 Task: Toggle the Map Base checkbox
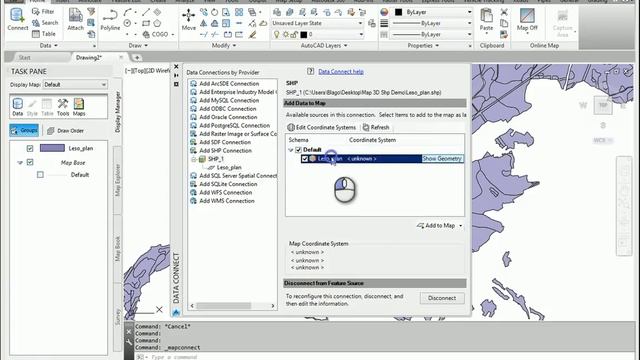click(30, 162)
